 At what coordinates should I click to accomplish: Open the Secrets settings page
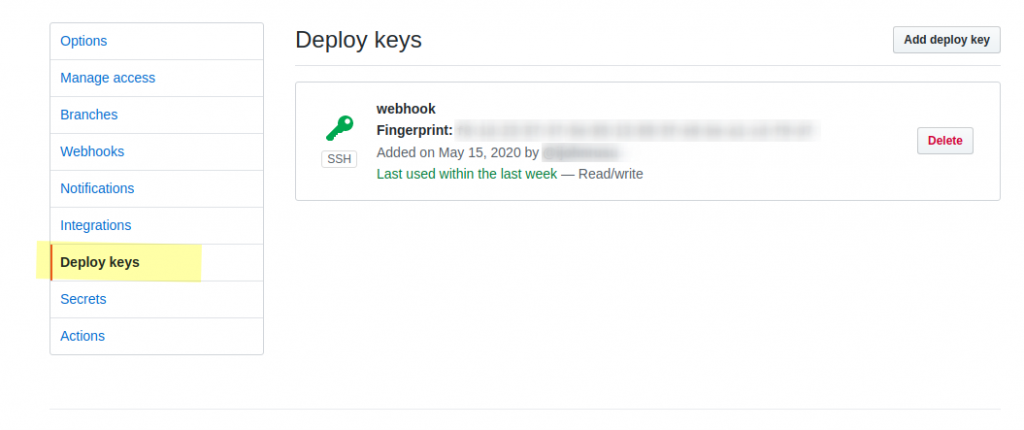[83, 300]
